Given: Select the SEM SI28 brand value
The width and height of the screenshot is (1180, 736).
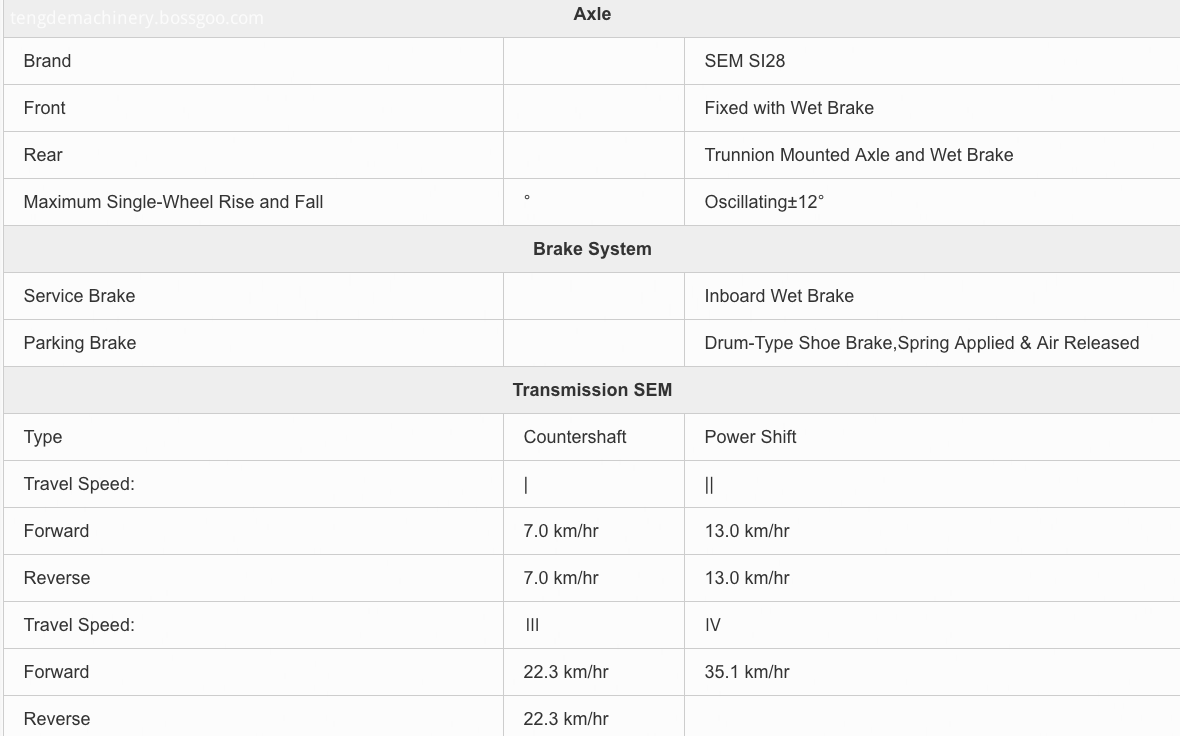Looking at the screenshot, I should click(744, 61).
